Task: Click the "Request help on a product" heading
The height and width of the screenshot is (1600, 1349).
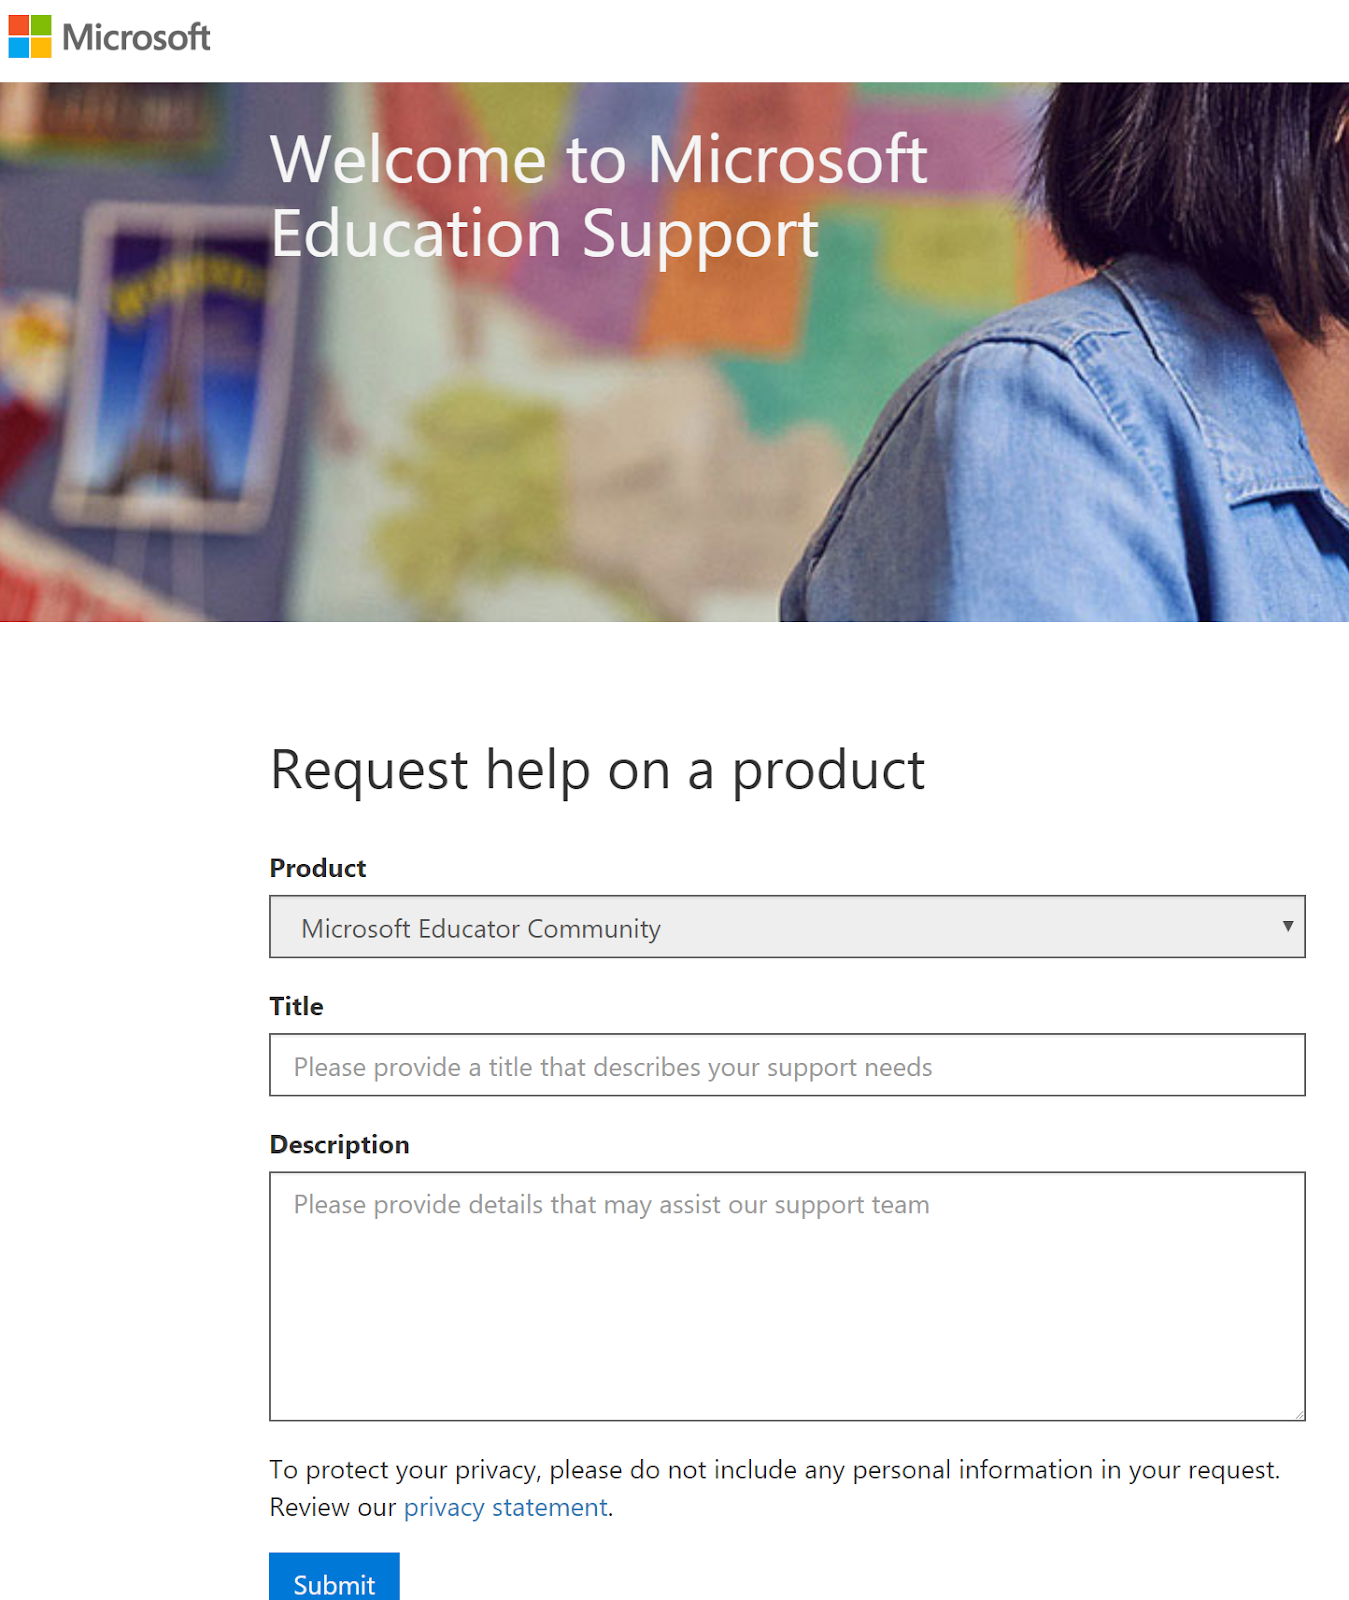Action: (597, 770)
